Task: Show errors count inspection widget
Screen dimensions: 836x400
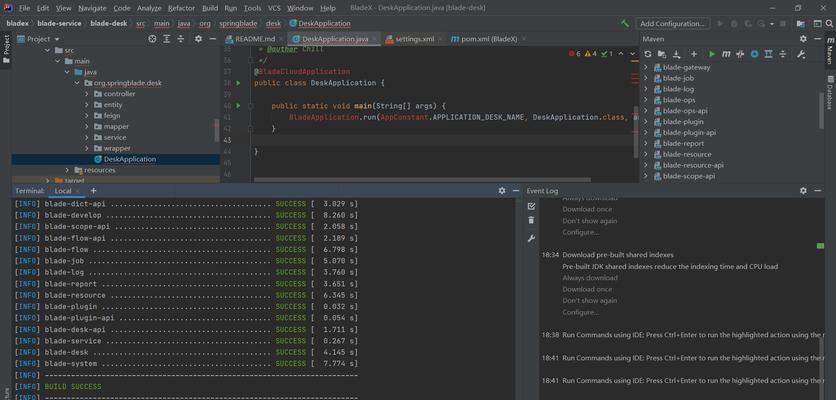Action: click(575, 54)
